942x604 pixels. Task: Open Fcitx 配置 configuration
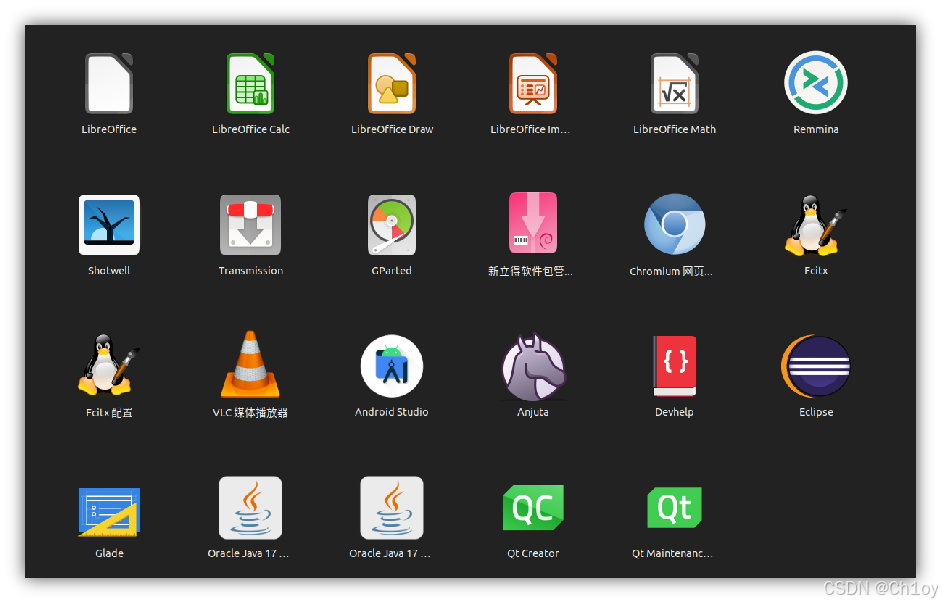point(109,365)
